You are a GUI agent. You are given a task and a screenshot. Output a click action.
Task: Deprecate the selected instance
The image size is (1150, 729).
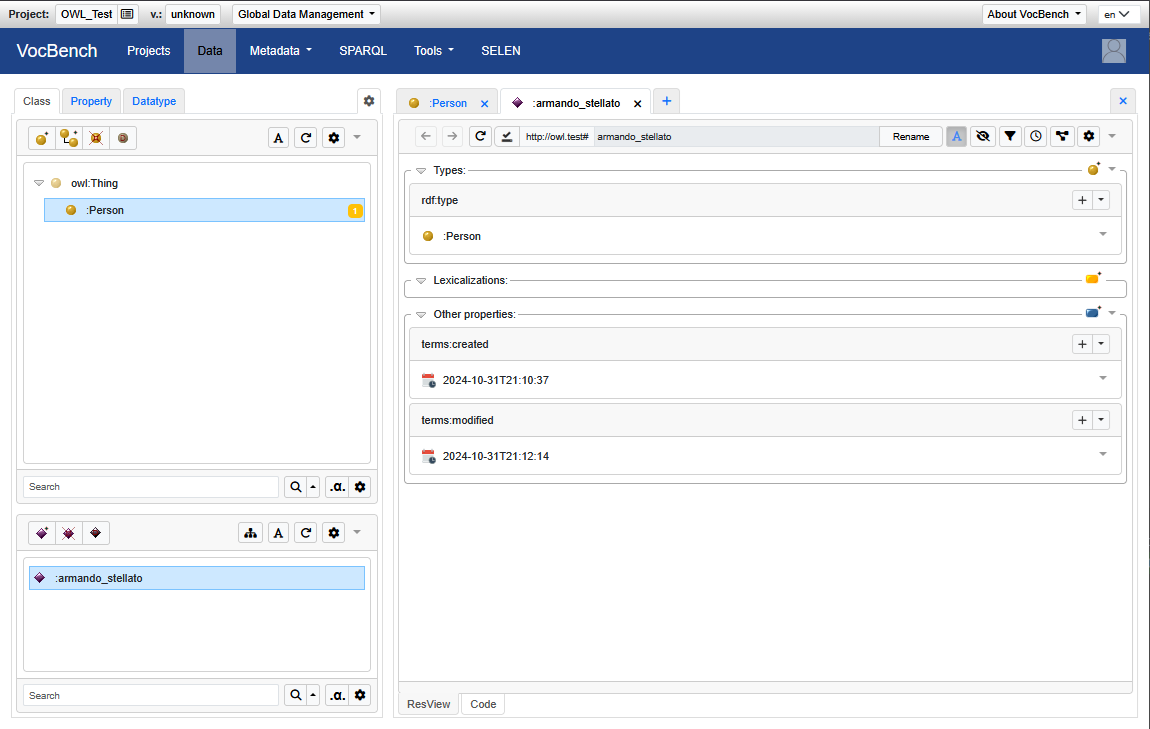(x=96, y=533)
